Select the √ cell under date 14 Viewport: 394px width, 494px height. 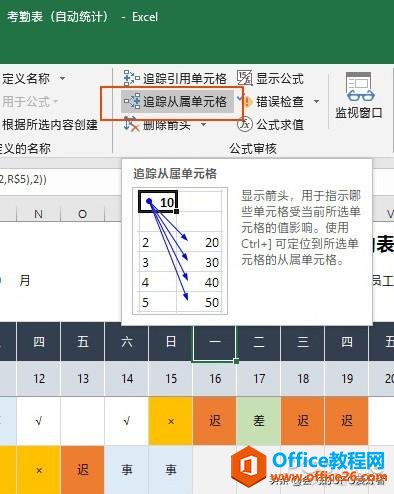[x=127, y=421]
